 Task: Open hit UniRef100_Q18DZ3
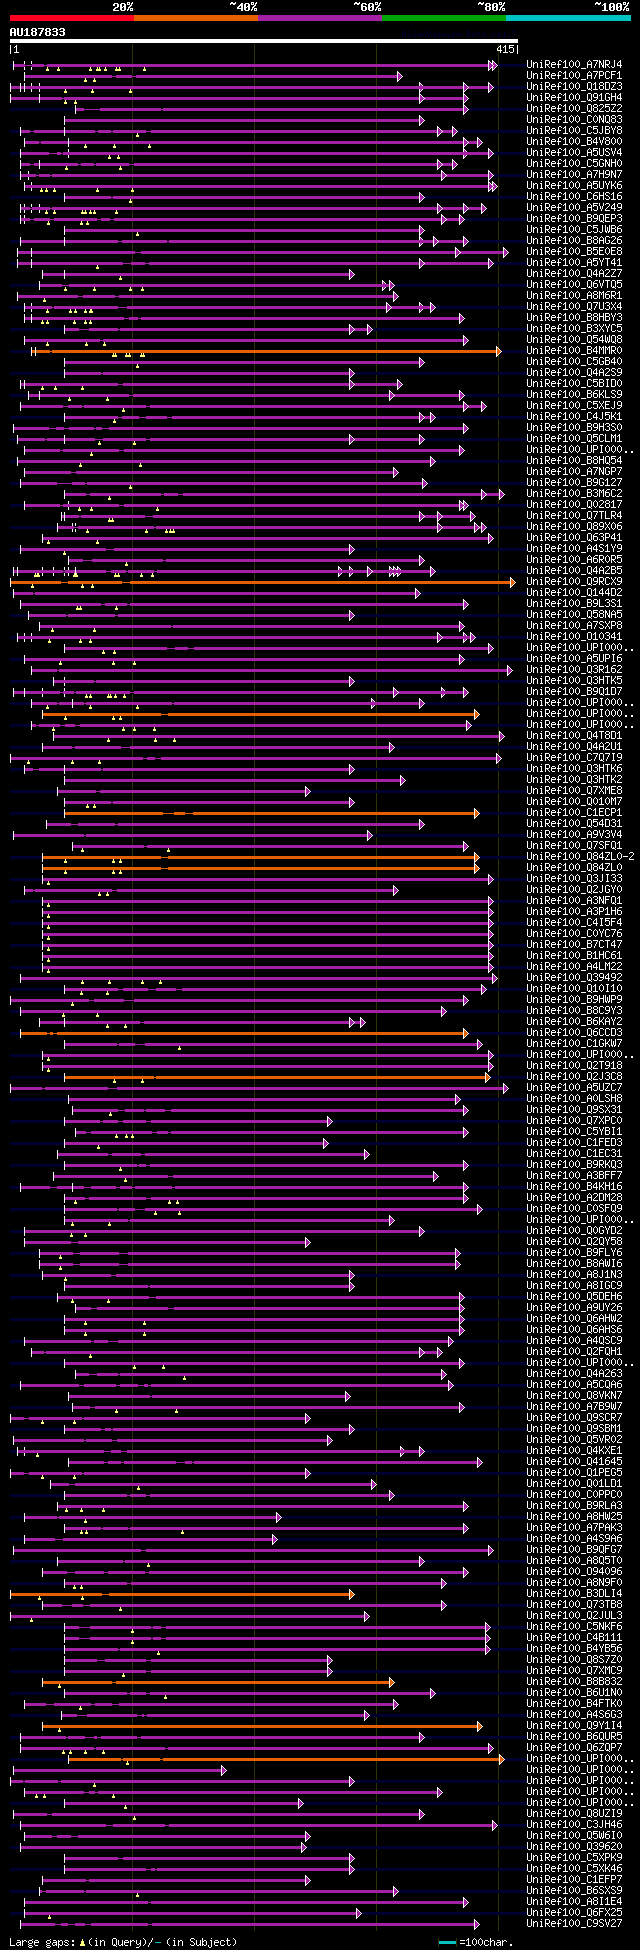point(575,87)
